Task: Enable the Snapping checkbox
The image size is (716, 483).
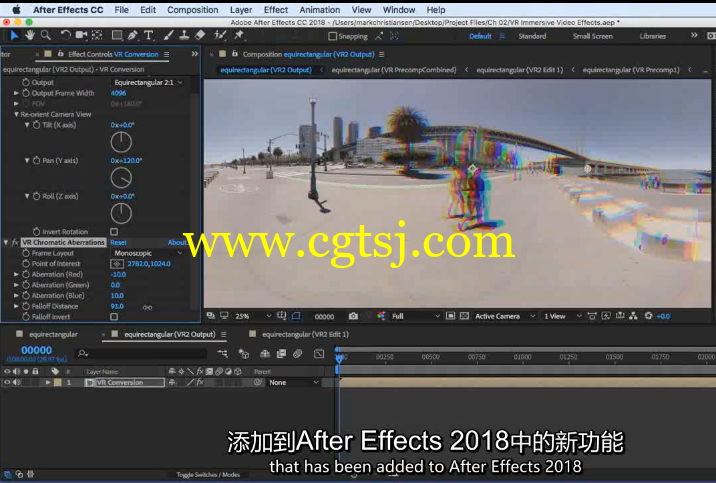Action: [332, 36]
